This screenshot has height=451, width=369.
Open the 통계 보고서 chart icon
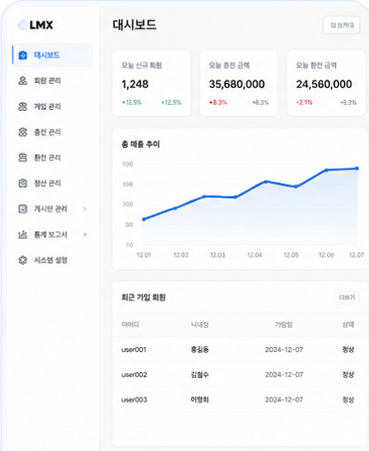pyautogui.click(x=23, y=235)
